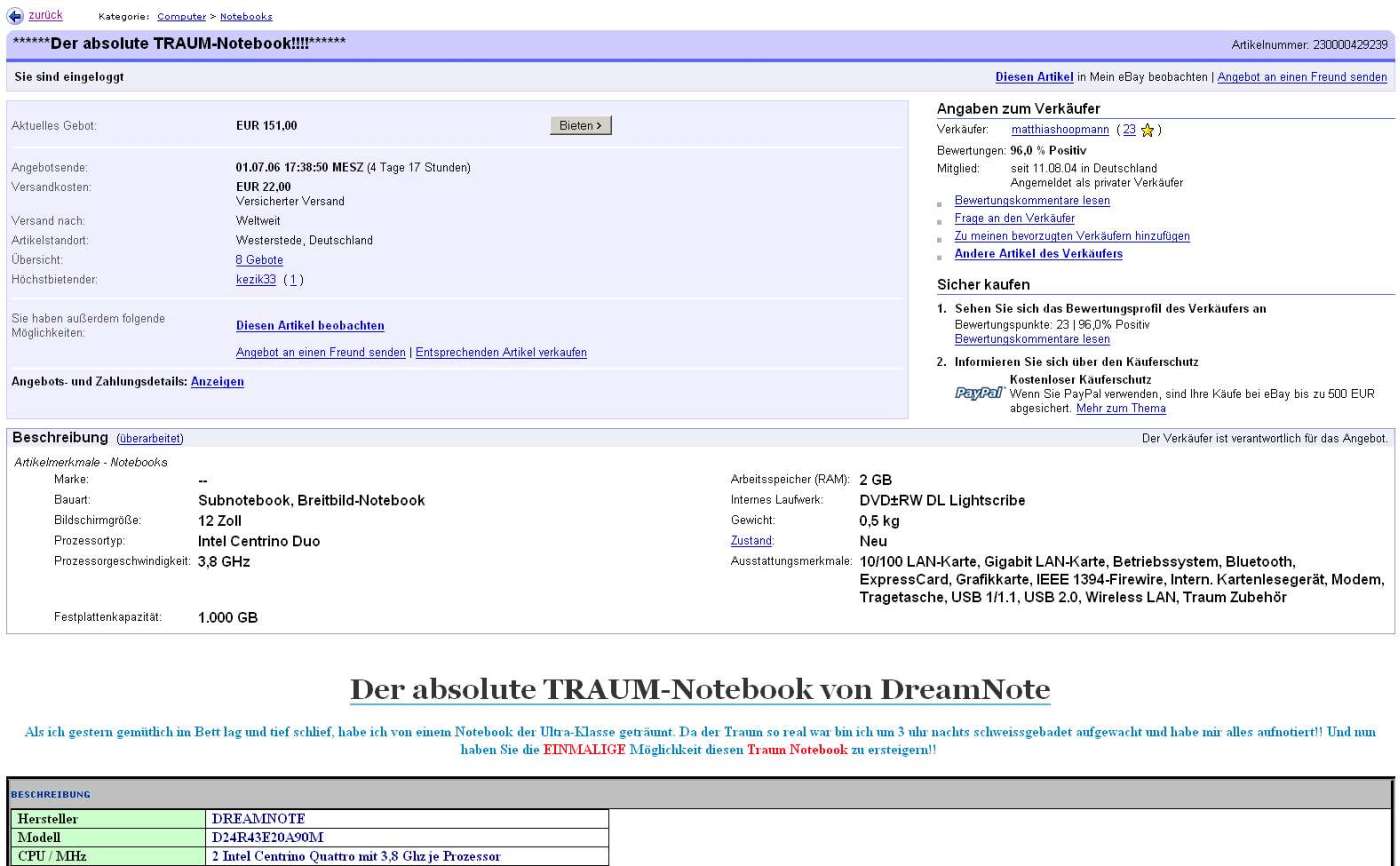Image resolution: width=1400 pixels, height=866 pixels.
Task: Click the 'Sie sind eingeloggt' status text
Action: coord(70,77)
